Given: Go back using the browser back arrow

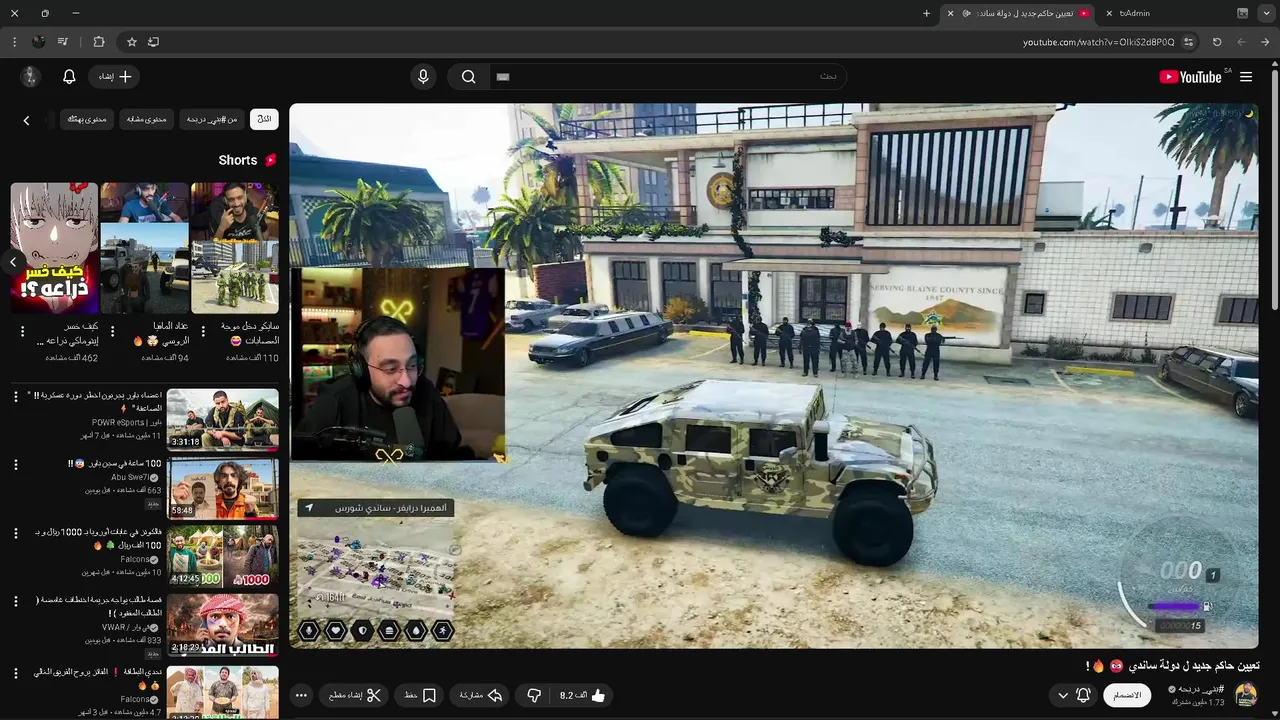Looking at the screenshot, I should tap(1266, 42).
